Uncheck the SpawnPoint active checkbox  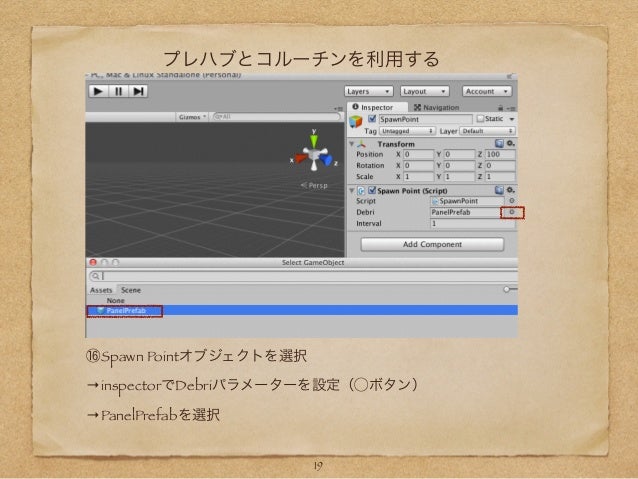[371, 119]
